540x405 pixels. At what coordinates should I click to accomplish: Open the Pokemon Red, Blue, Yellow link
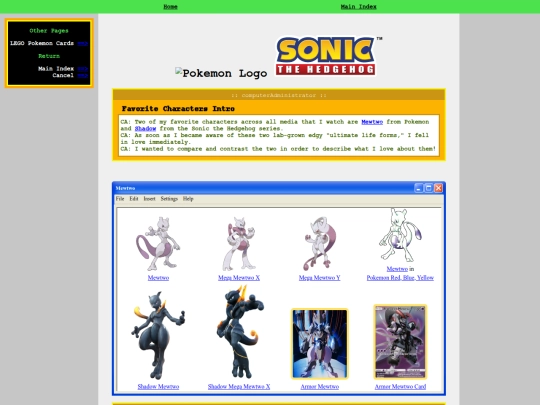[400, 278]
